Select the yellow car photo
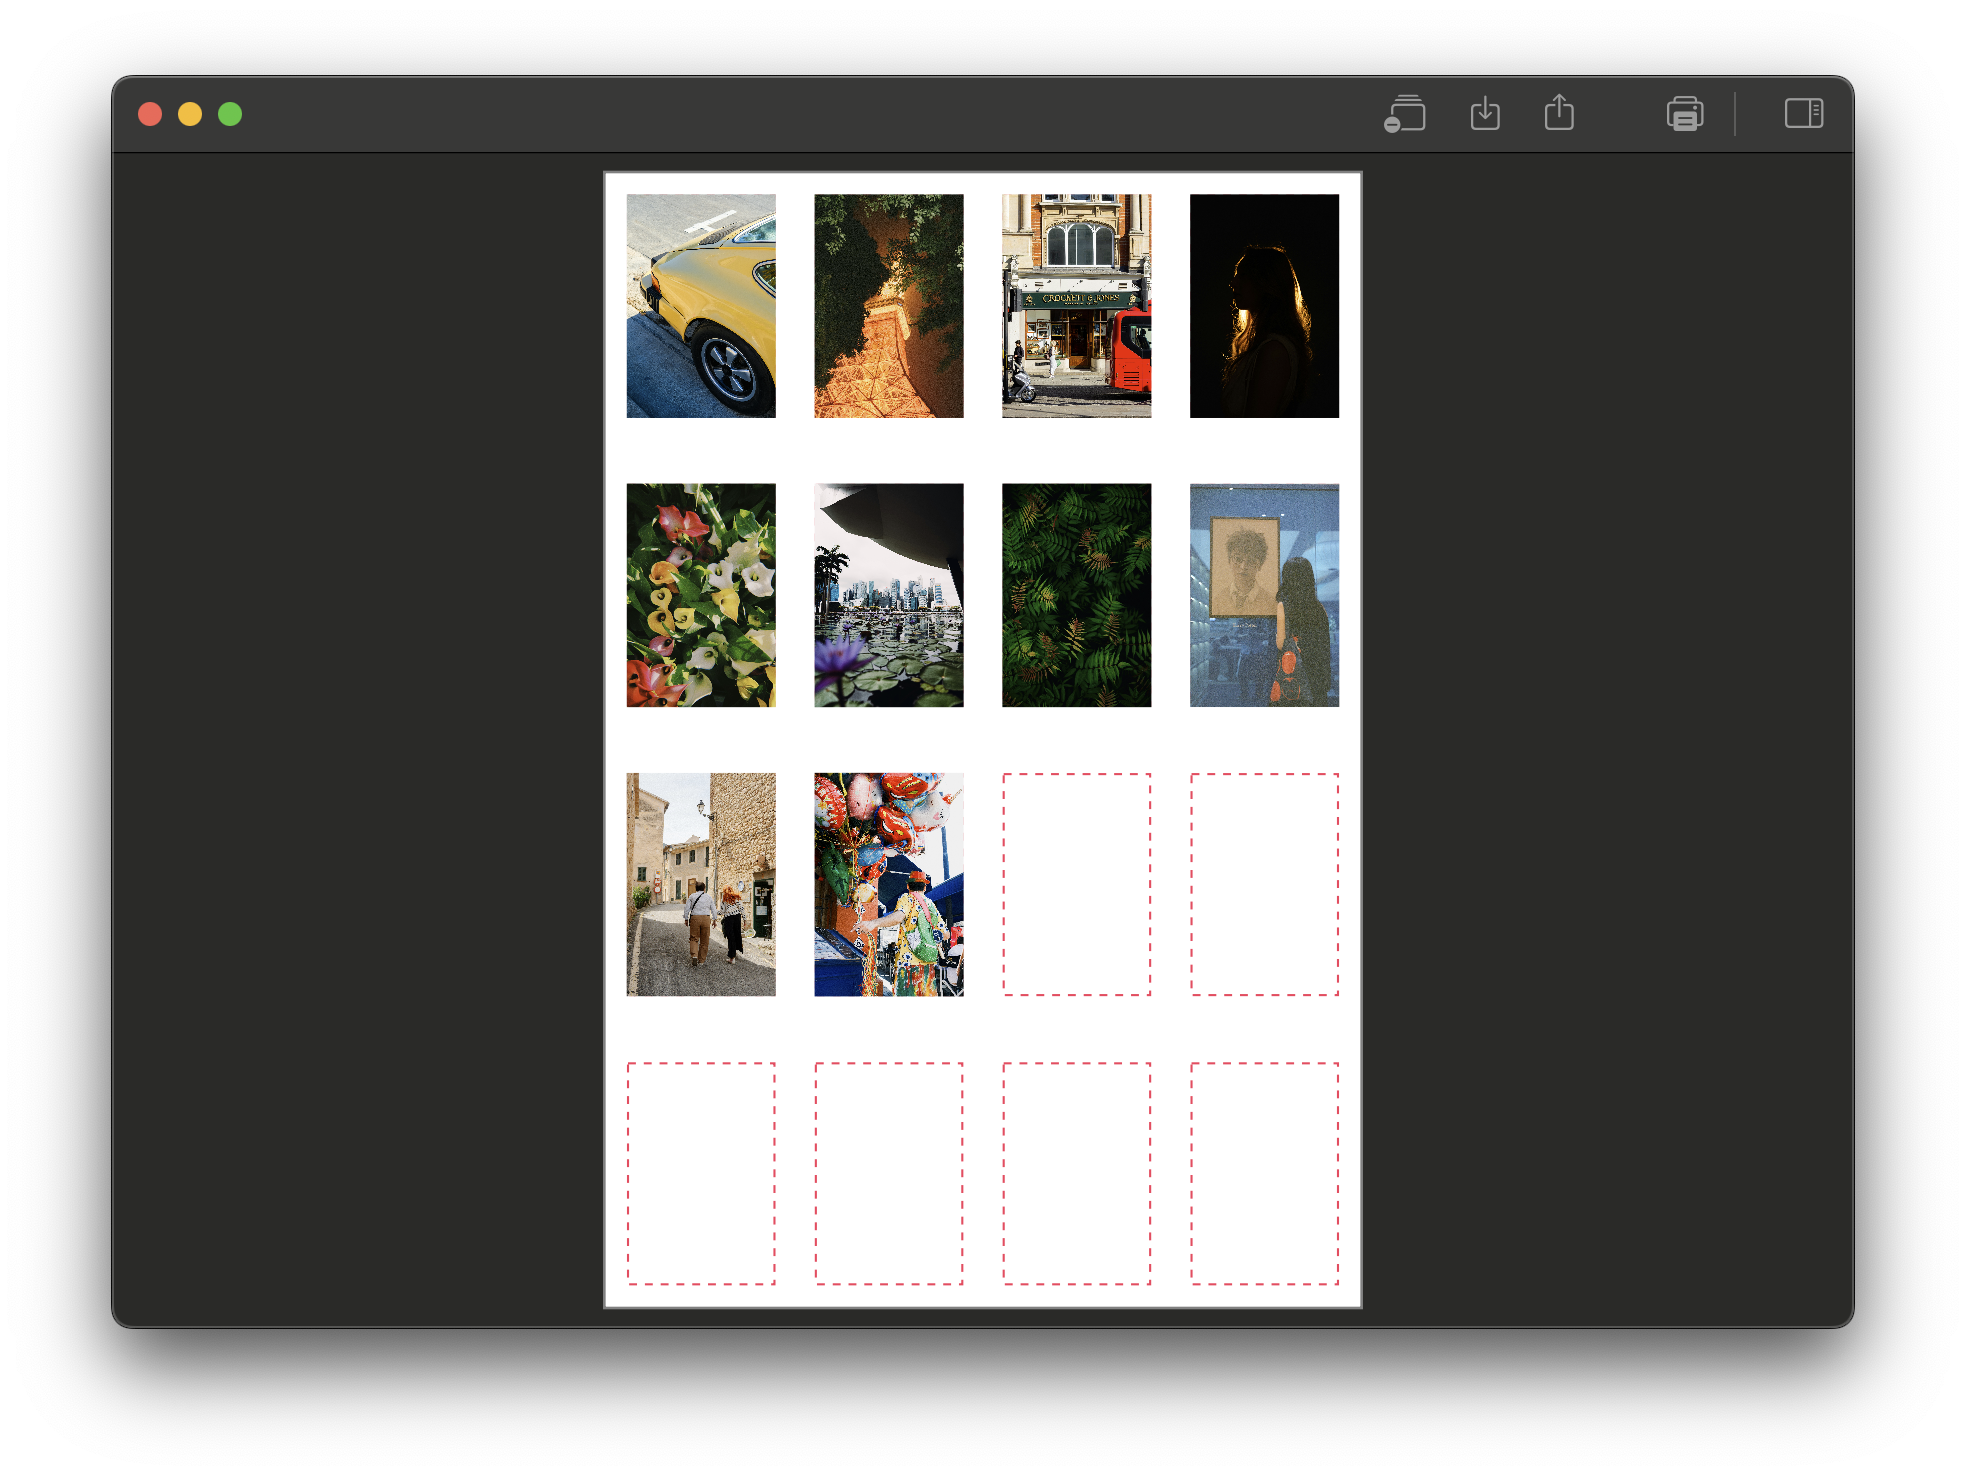 [701, 306]
